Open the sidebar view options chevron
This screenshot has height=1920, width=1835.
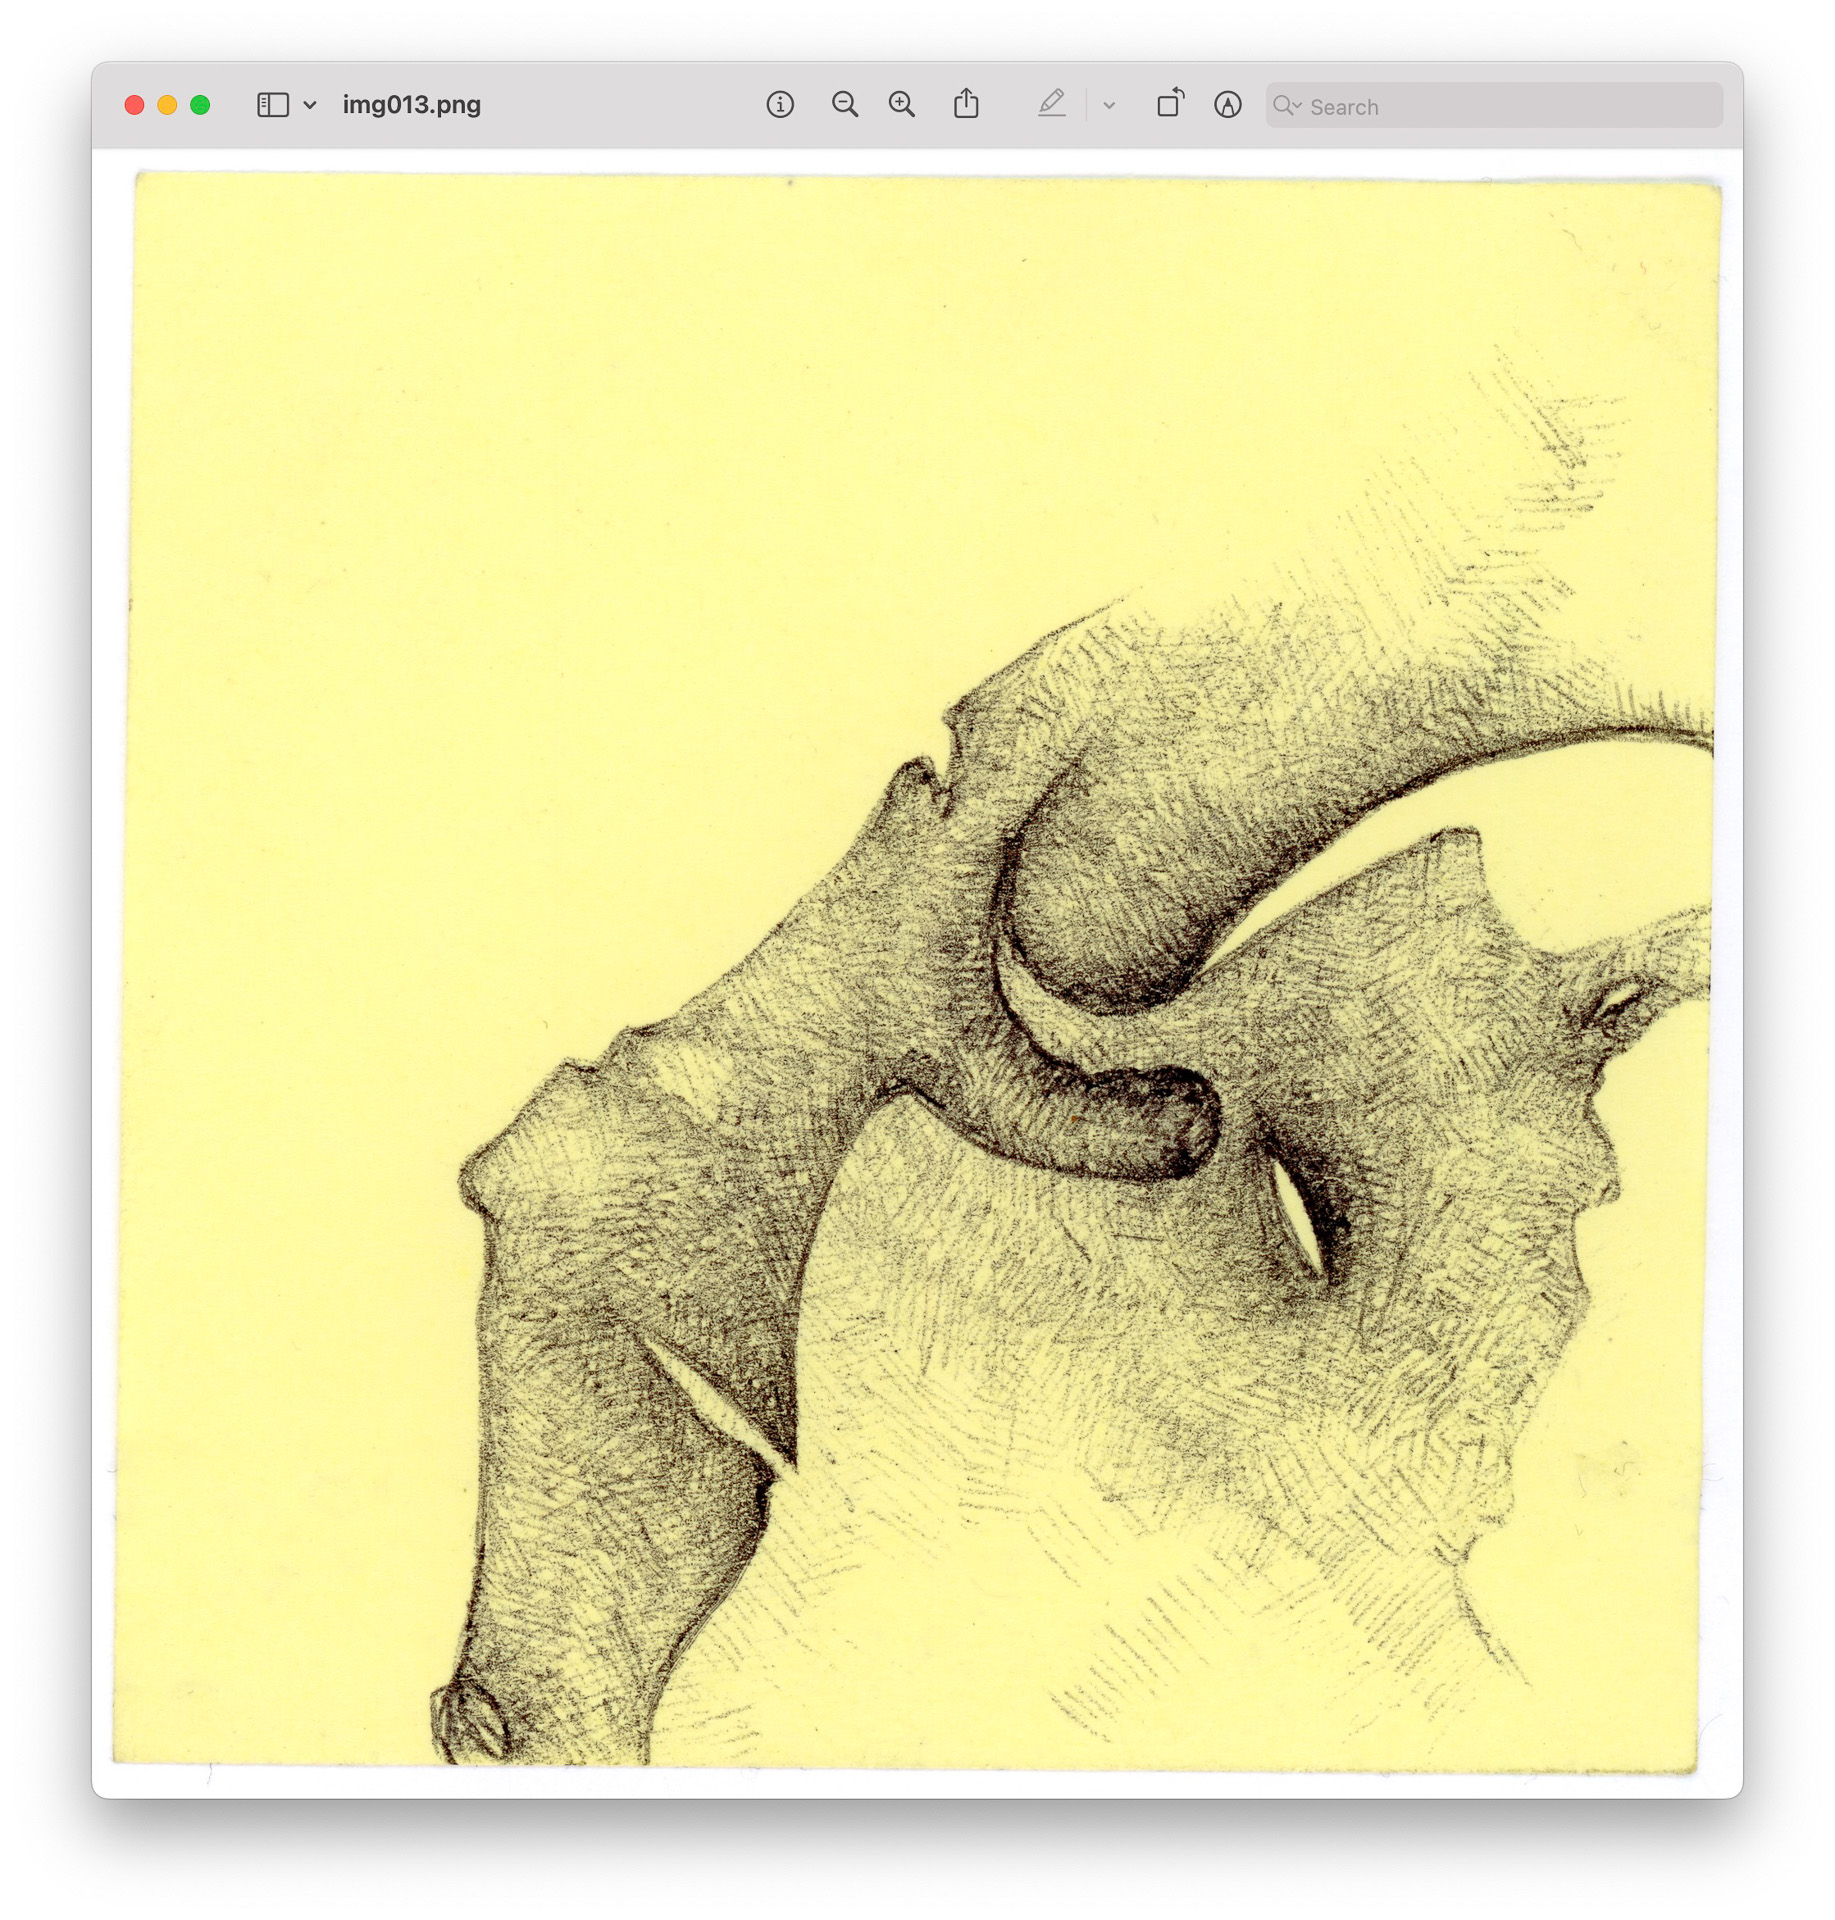pos(310,105)
